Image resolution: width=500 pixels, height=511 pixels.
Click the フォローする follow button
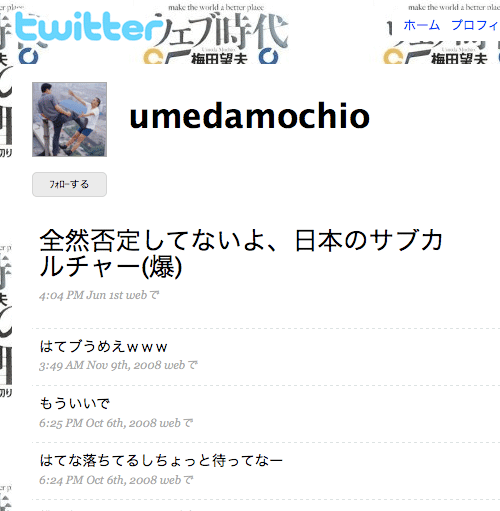(x=69, y=184)
